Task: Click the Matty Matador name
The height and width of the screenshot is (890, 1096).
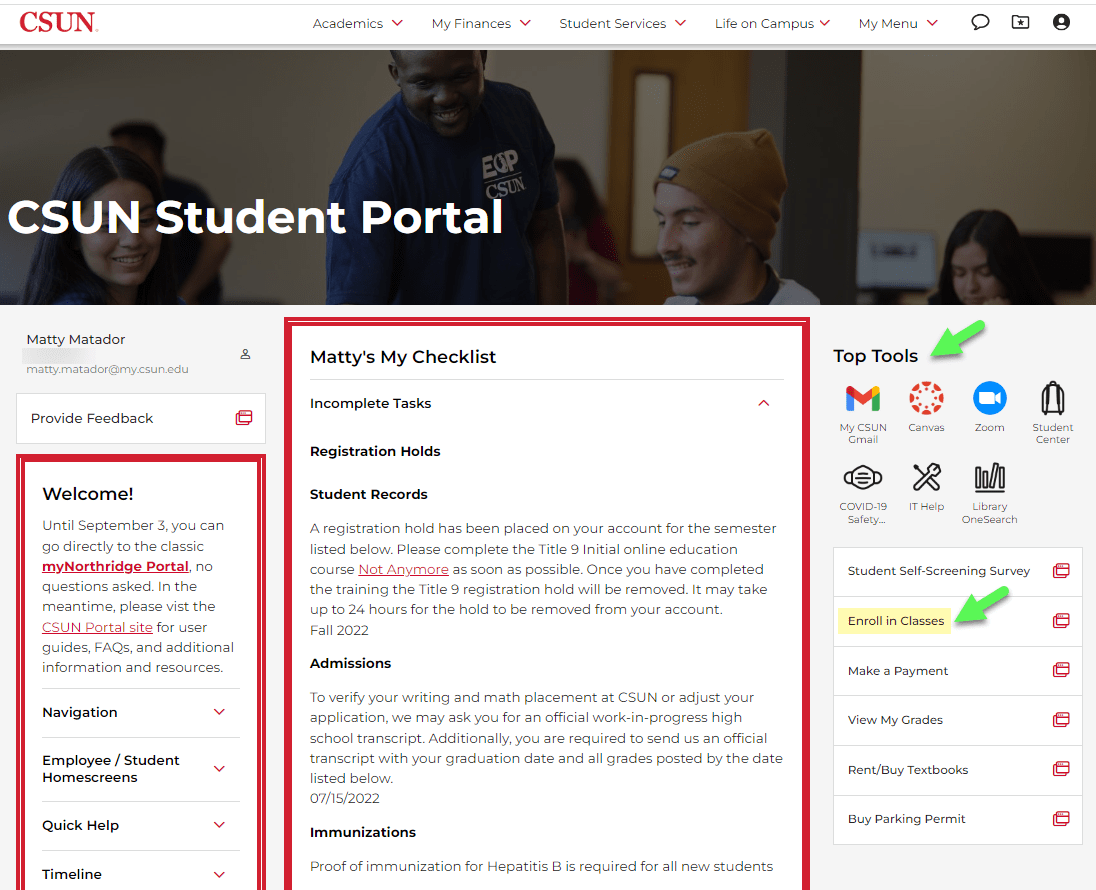Action: [75, 340]
